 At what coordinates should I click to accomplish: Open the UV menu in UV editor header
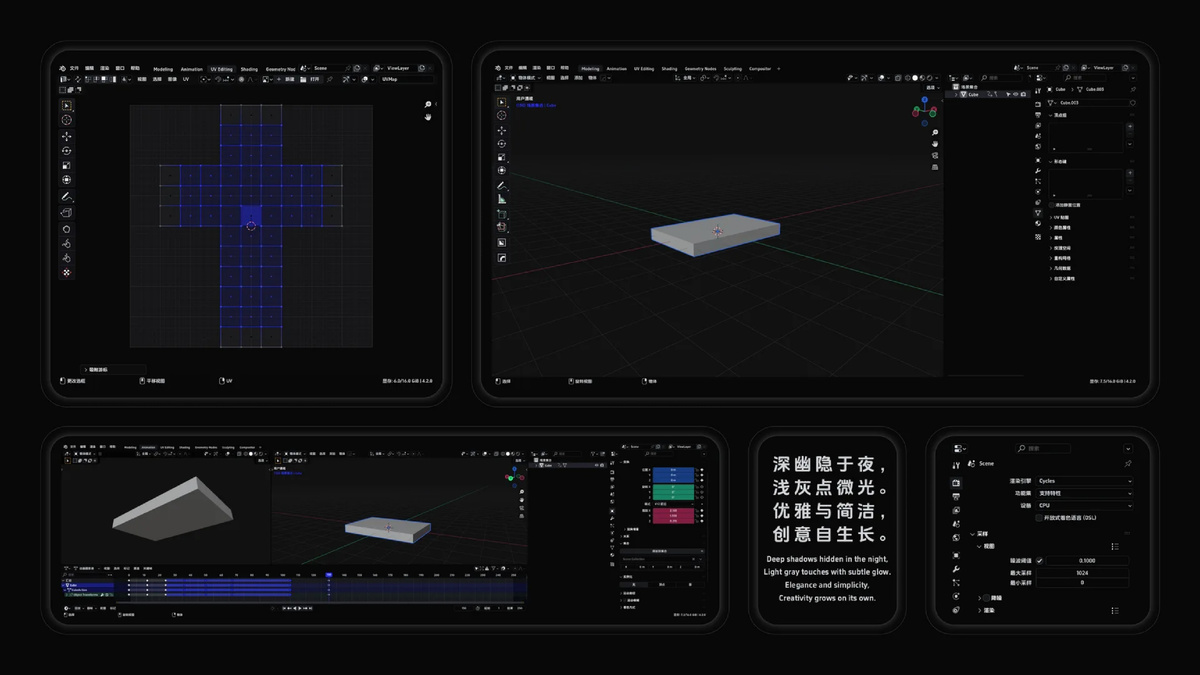click(186, 79)
